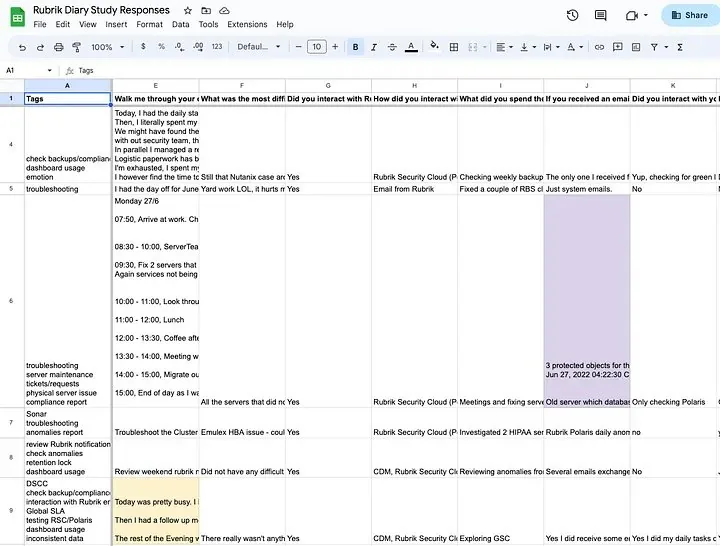
Task: Select the purple highlighted cell in column J
Action: (587, 301)
